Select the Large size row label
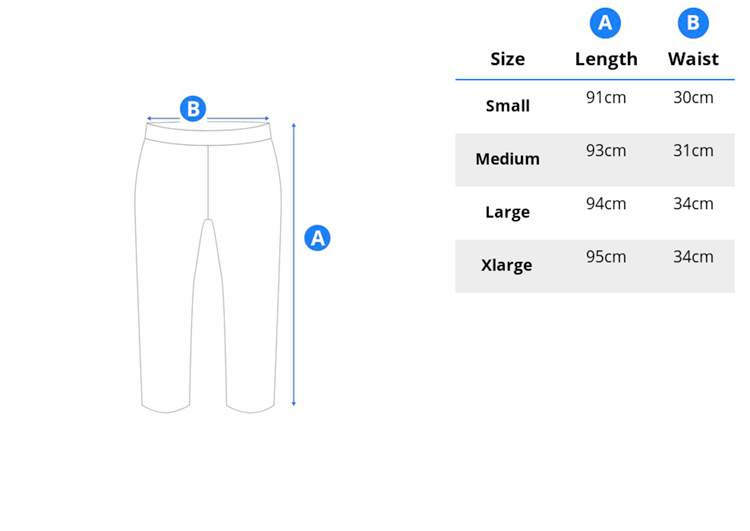750x531 pixels. tap(507, 212)
